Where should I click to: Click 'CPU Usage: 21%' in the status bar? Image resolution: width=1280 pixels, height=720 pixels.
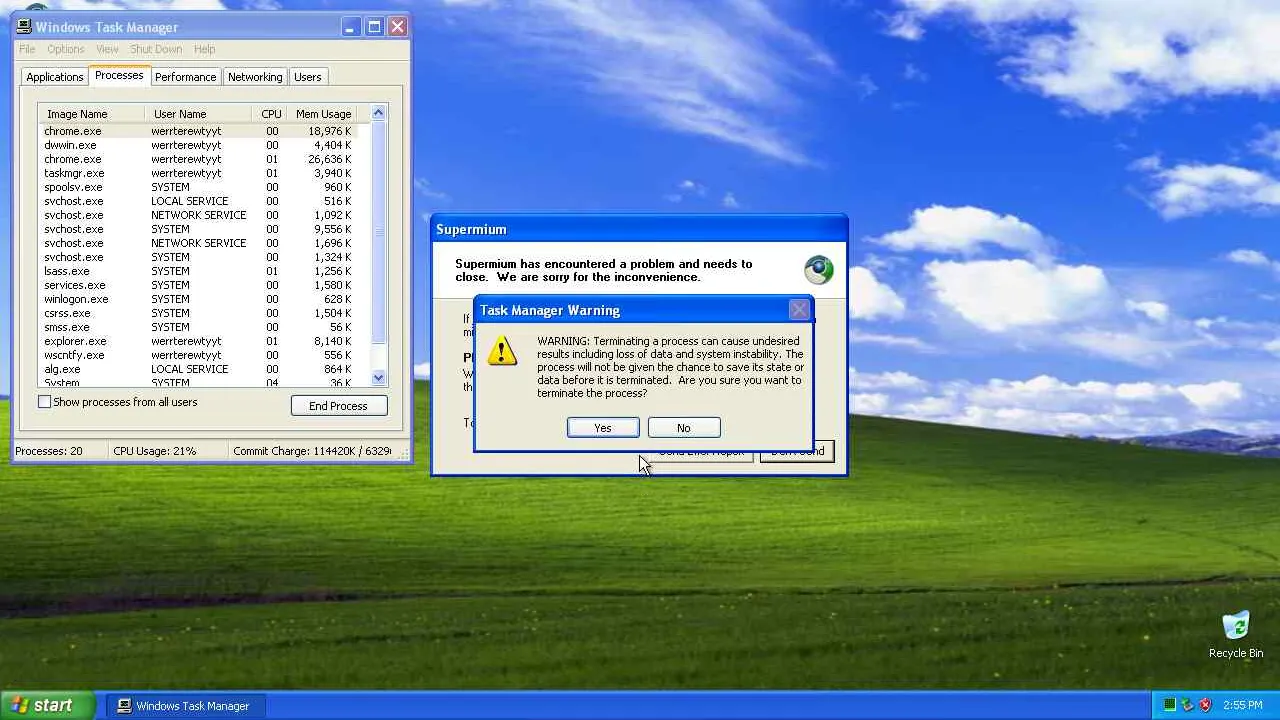(155, 451)
